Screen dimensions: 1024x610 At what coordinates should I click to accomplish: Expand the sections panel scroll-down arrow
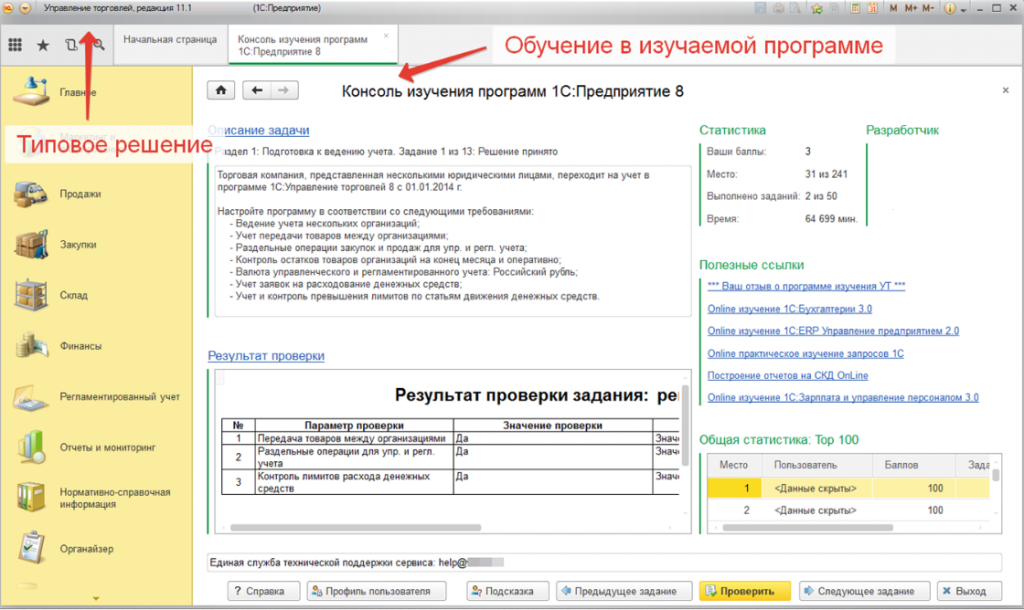click(96, 598)
